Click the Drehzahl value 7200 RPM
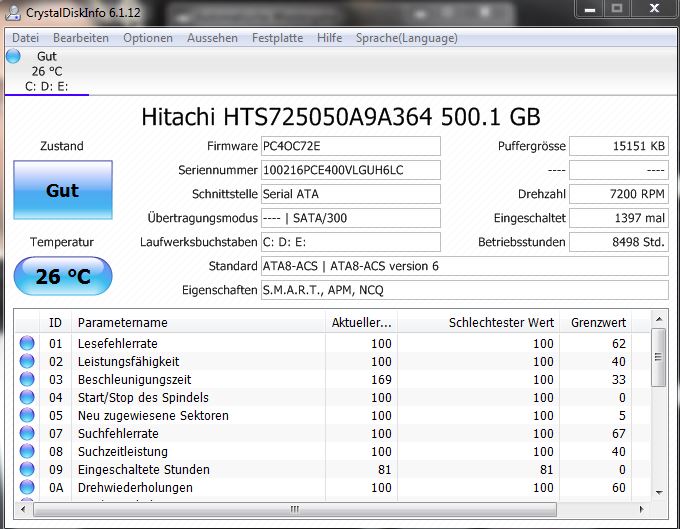The width and height of the screenshot is (680, 529). (619, 194)
